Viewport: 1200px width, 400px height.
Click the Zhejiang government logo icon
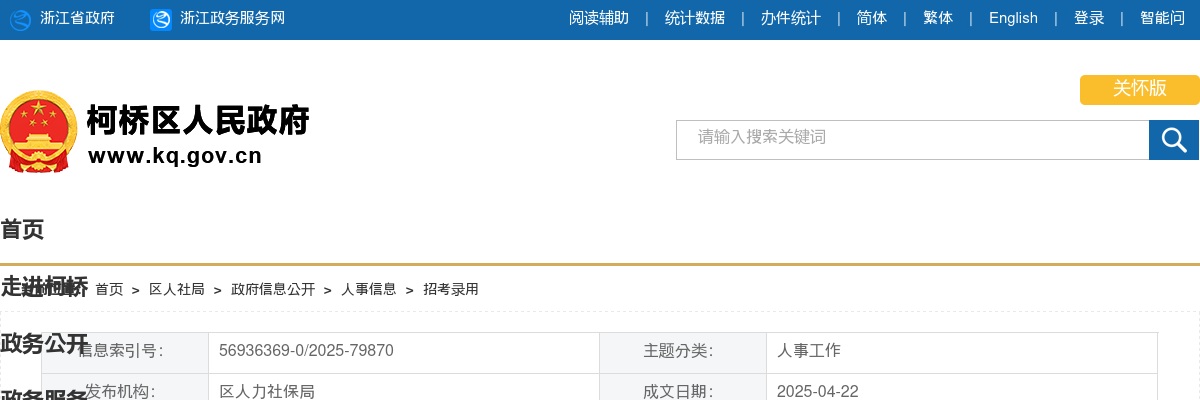tap(20, 19)
